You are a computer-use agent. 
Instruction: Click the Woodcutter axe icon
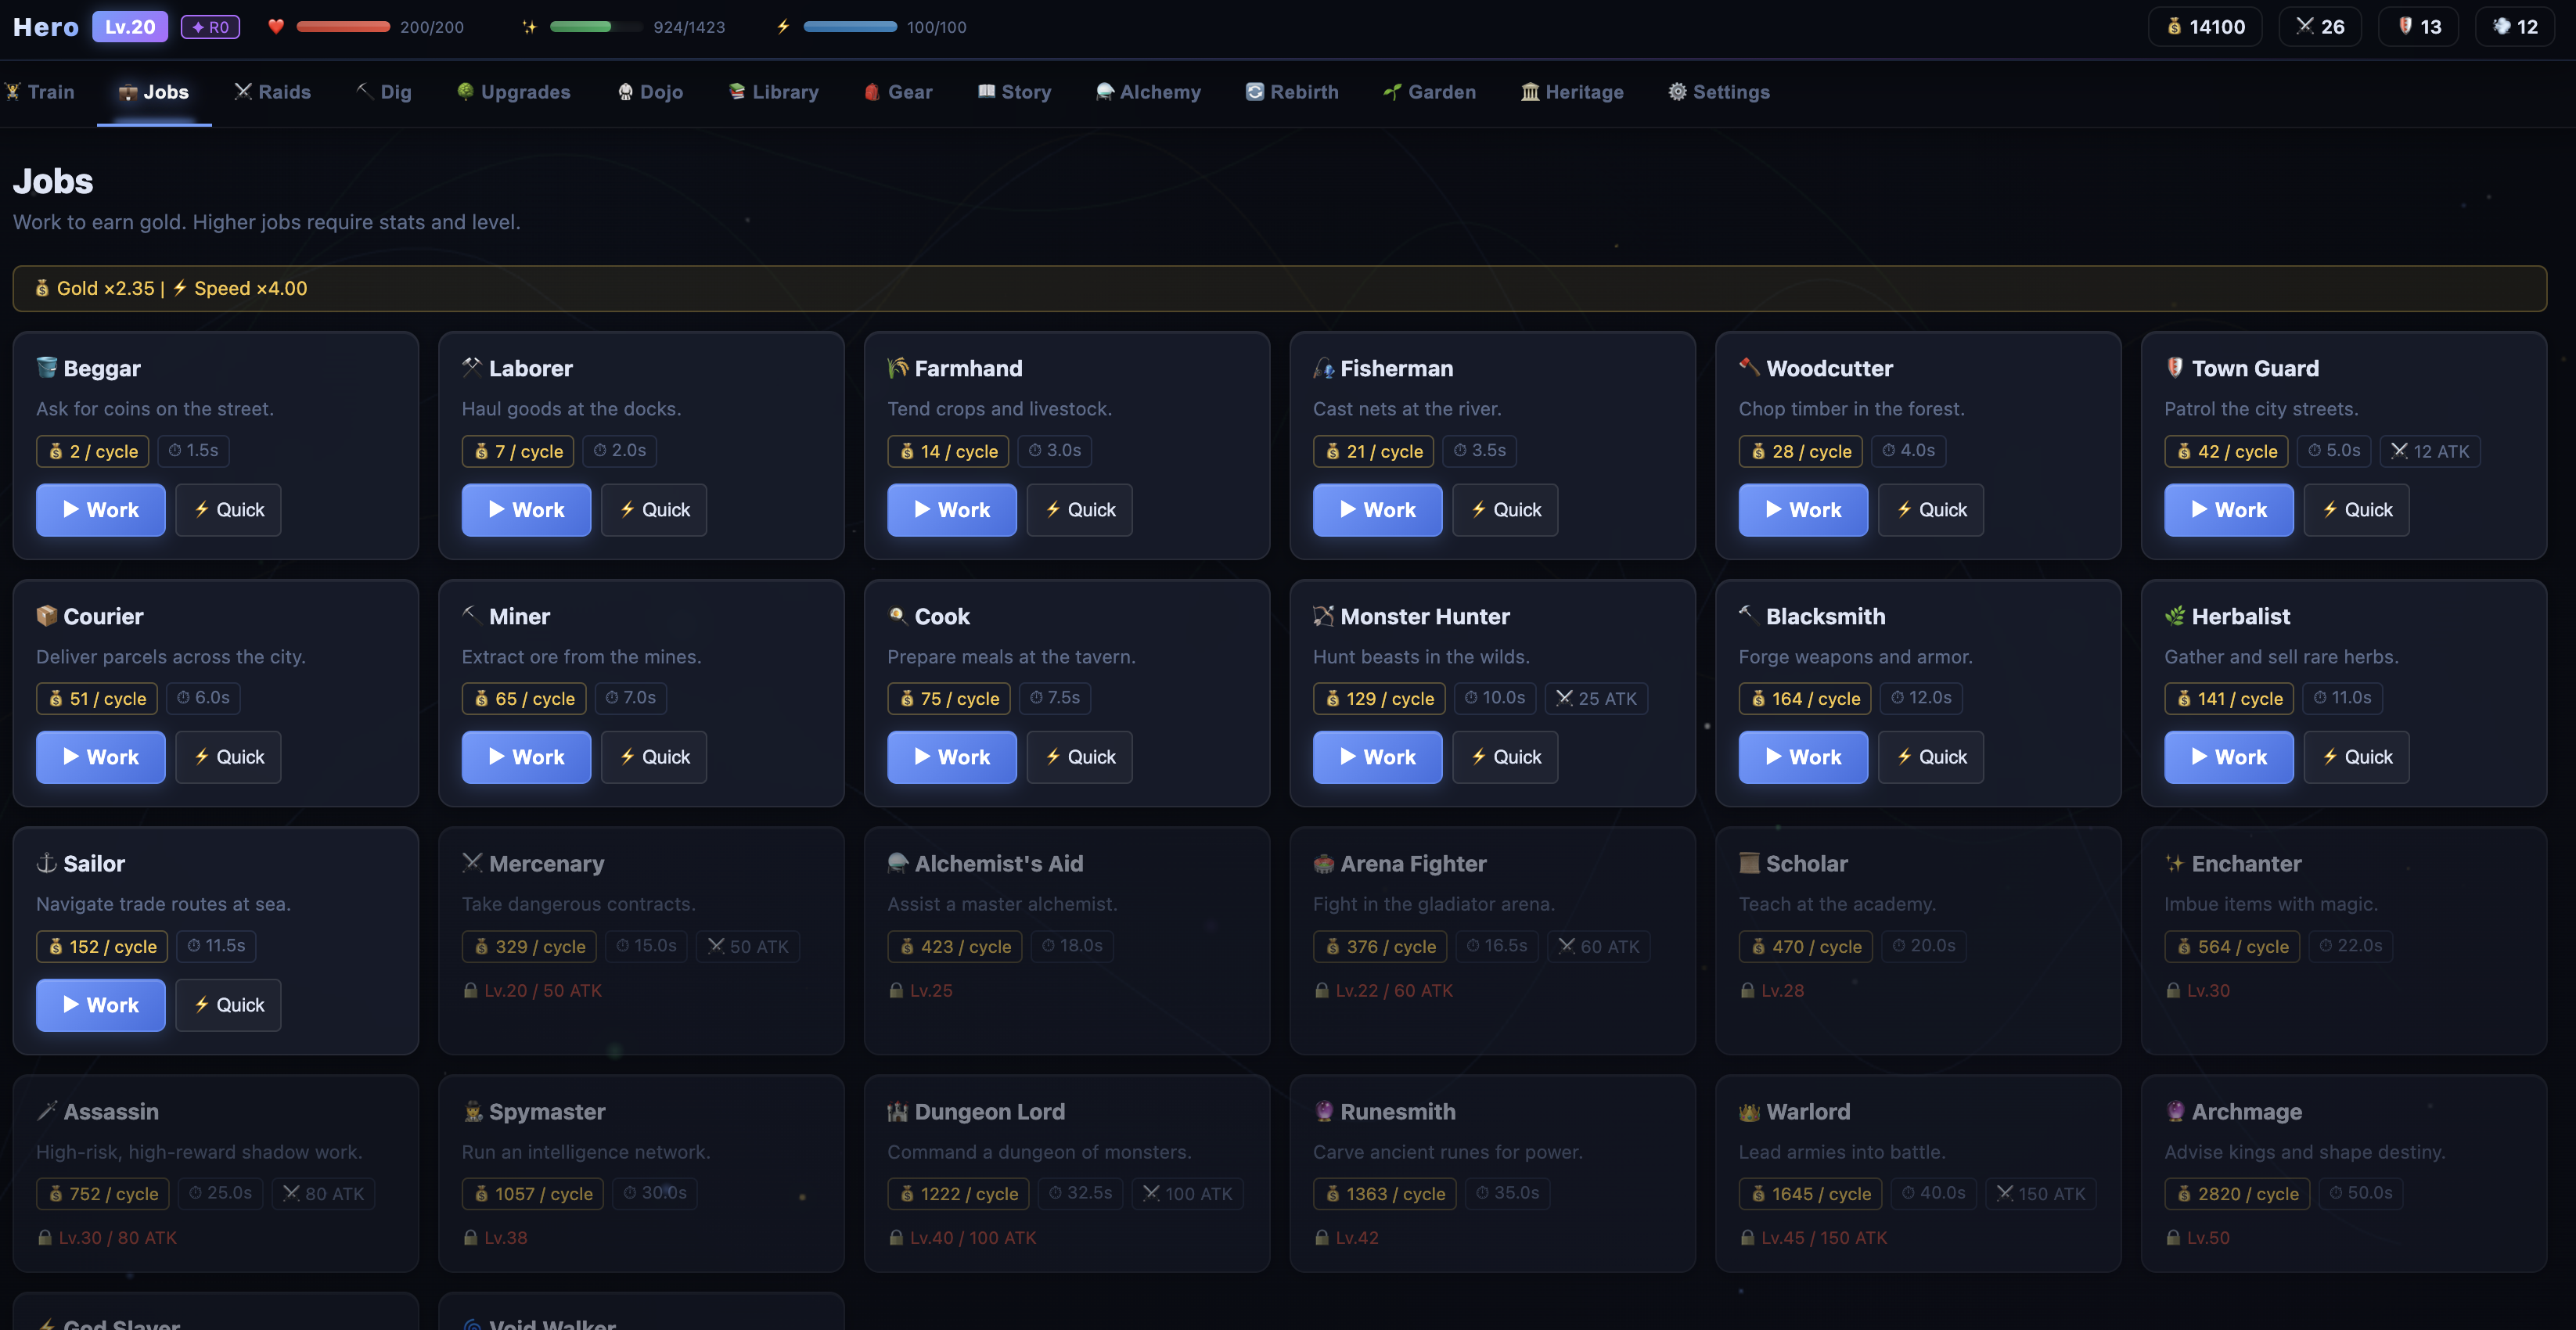pyautogui.click(x=1749, y=367)
